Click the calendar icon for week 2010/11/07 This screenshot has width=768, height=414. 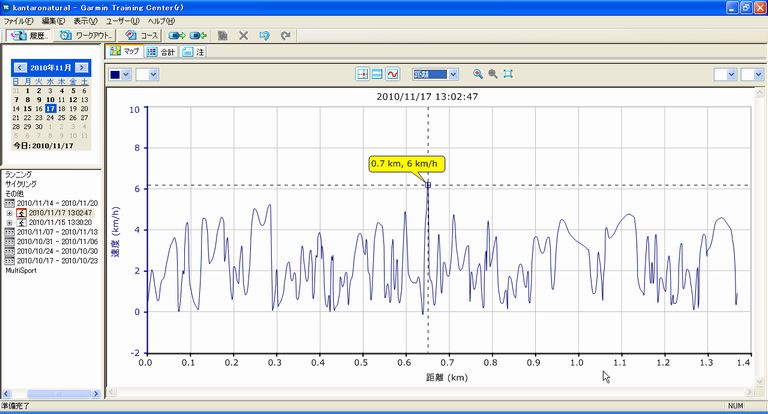(x=9, y=232)
